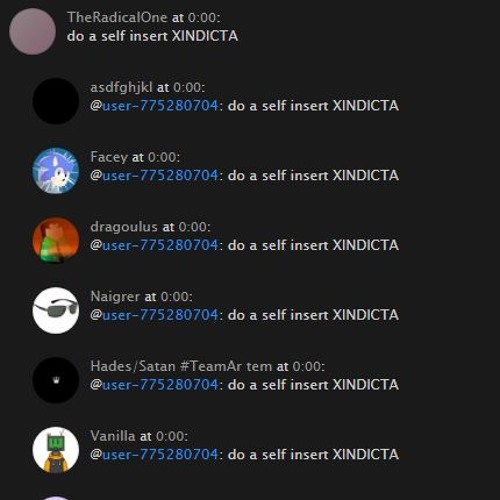Image resolution: width=500 pixels, height=500 pixels.
Task: Open the asdfghjkl username link
Action: coord(121,88)
